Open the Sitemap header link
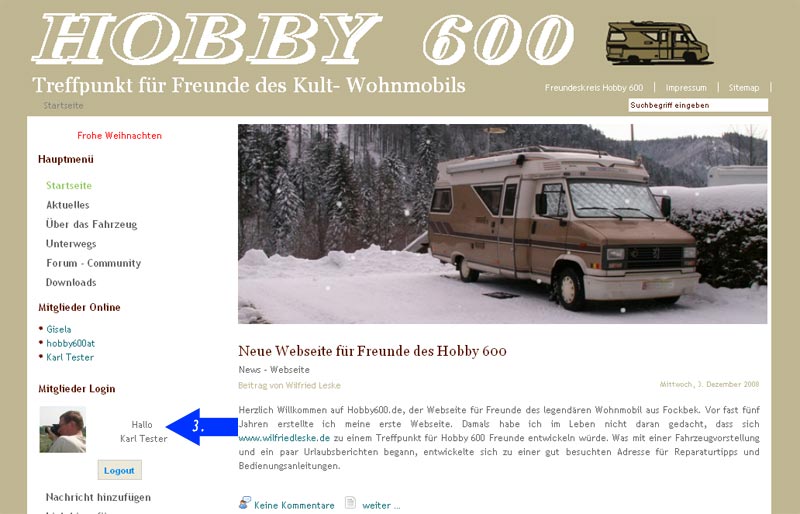The width and height of the screenshot is (800, 514). 743,88
